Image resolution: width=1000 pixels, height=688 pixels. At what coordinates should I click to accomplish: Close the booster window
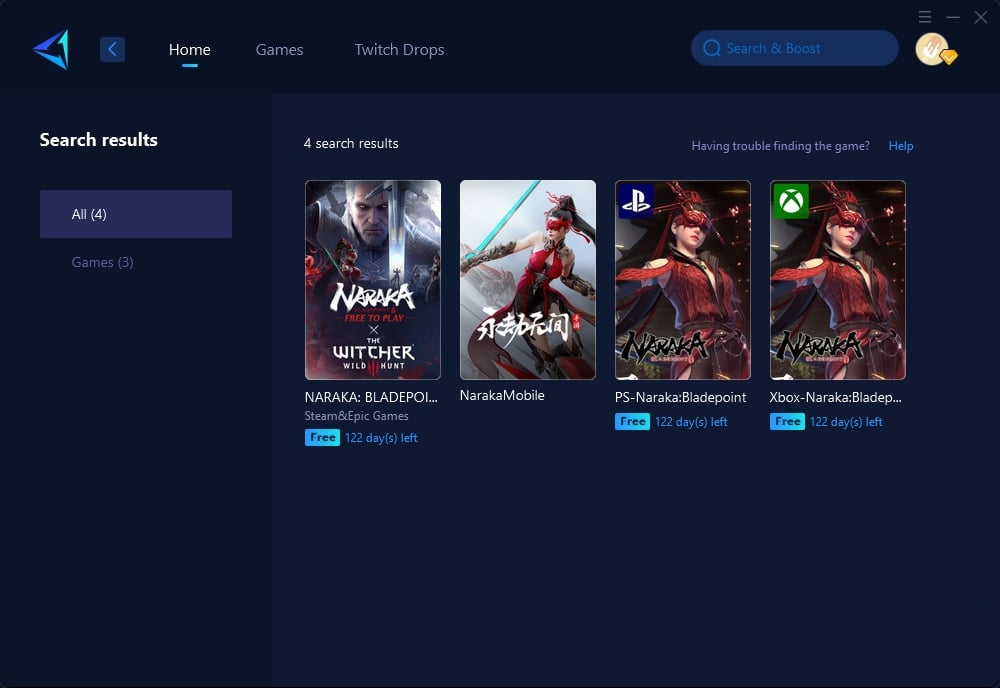tap(981, 17)
